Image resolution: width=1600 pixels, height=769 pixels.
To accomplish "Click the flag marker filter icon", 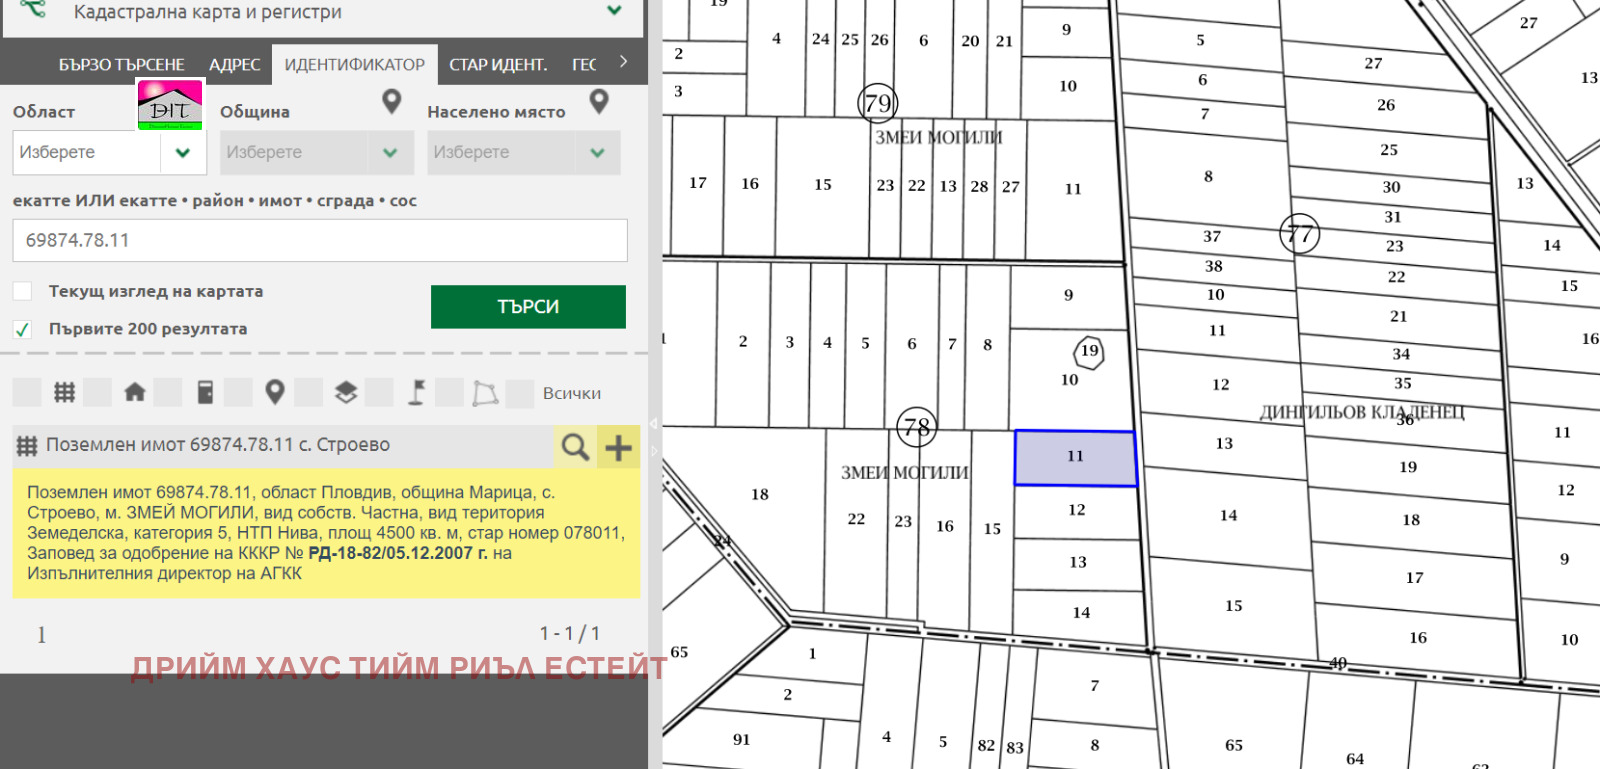I will tap(416, 393).
